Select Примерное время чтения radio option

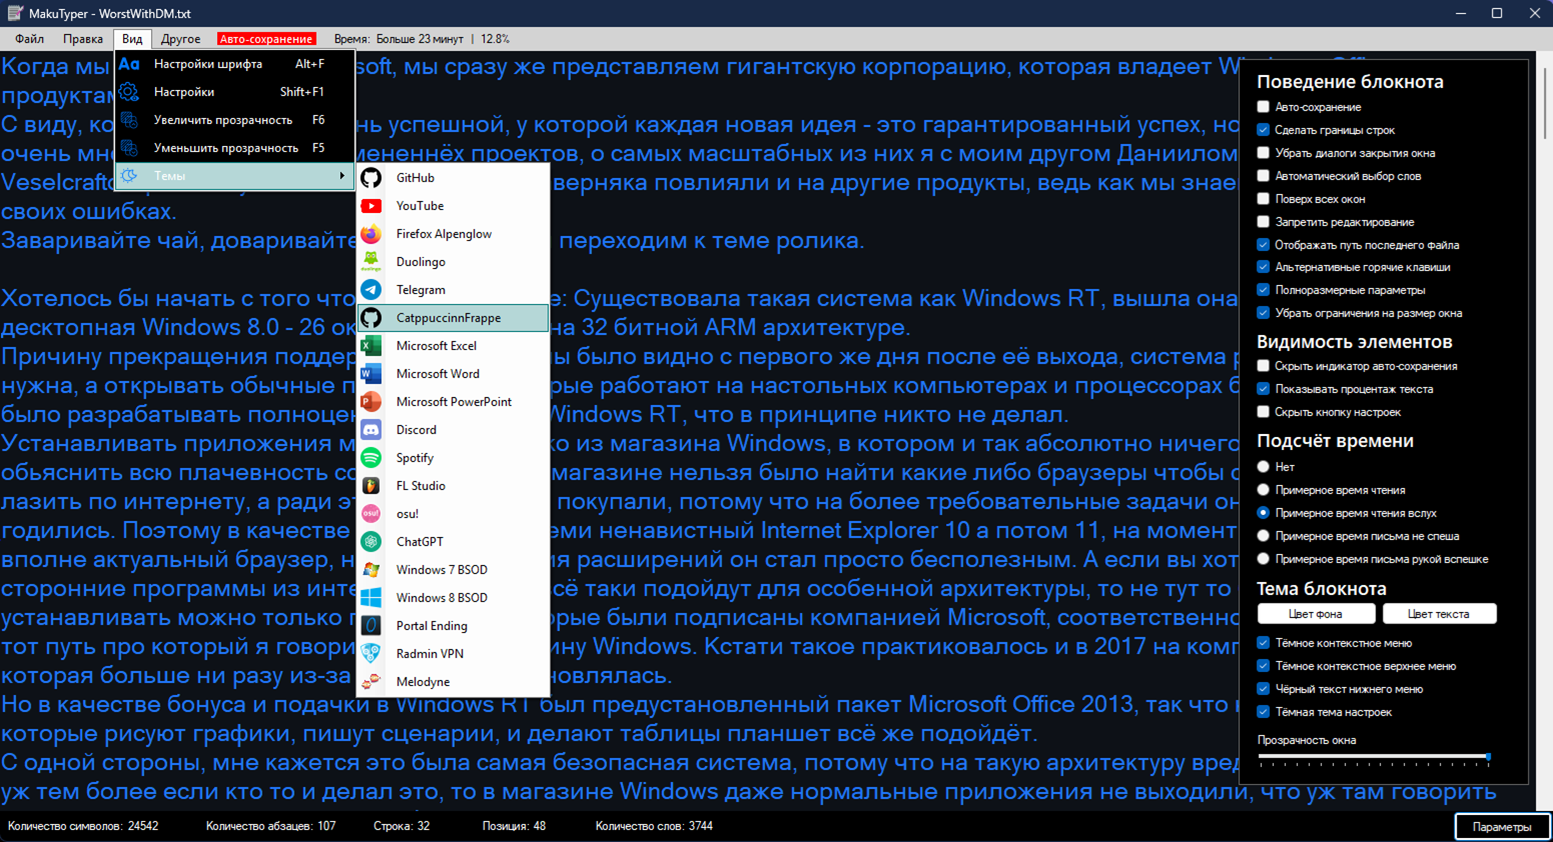point(1263,490)
